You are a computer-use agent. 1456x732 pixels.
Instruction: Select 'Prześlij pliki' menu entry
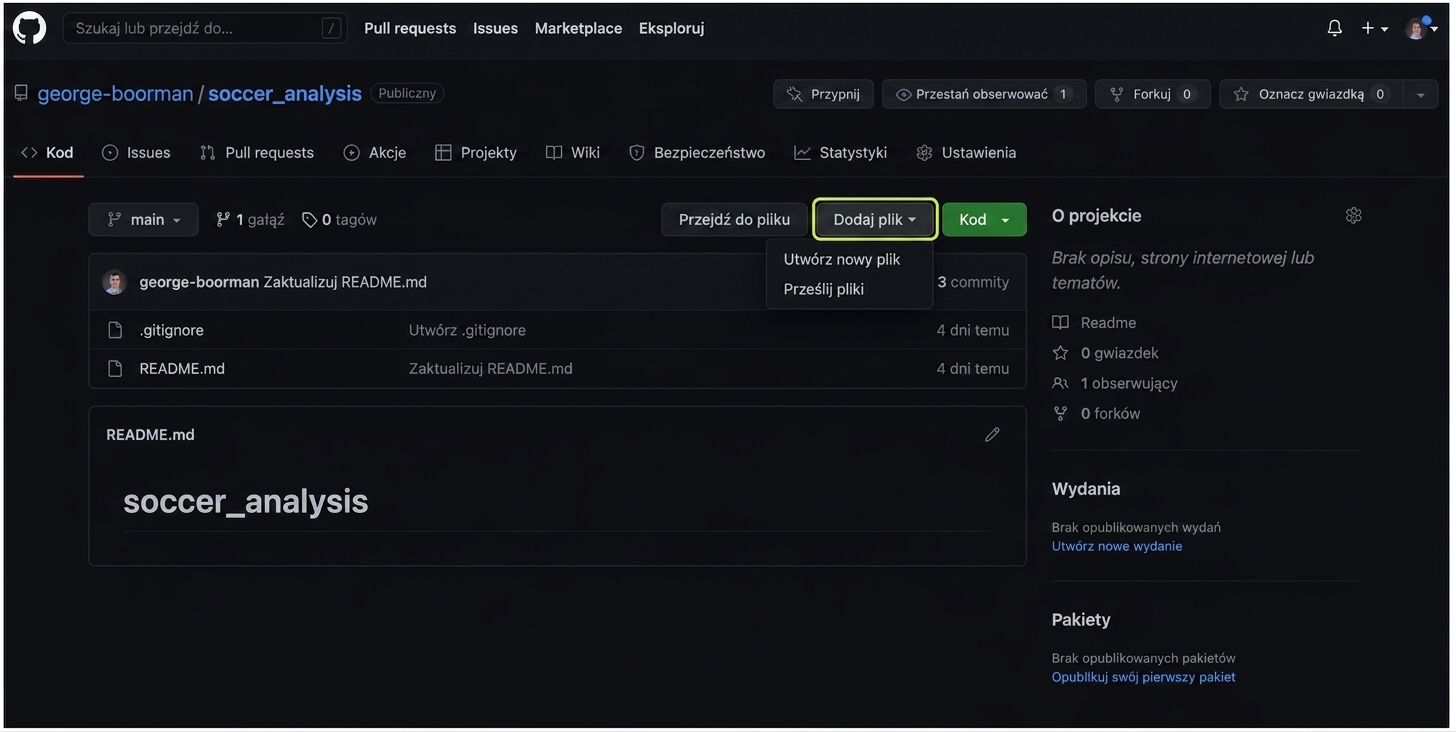click(x=824, y=289)
